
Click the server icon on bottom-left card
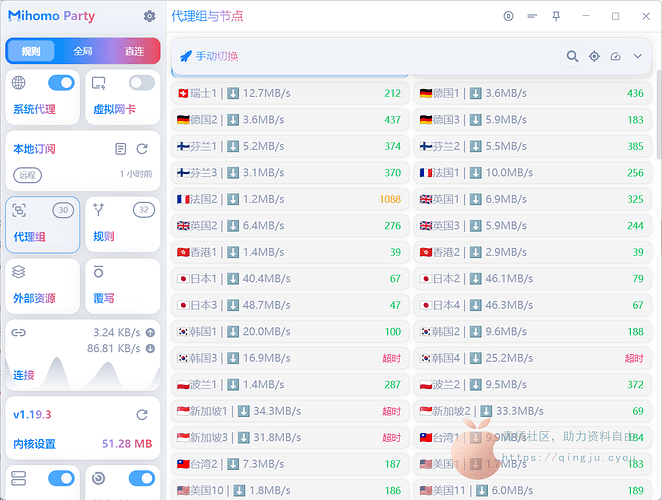[x=19, y=478]
